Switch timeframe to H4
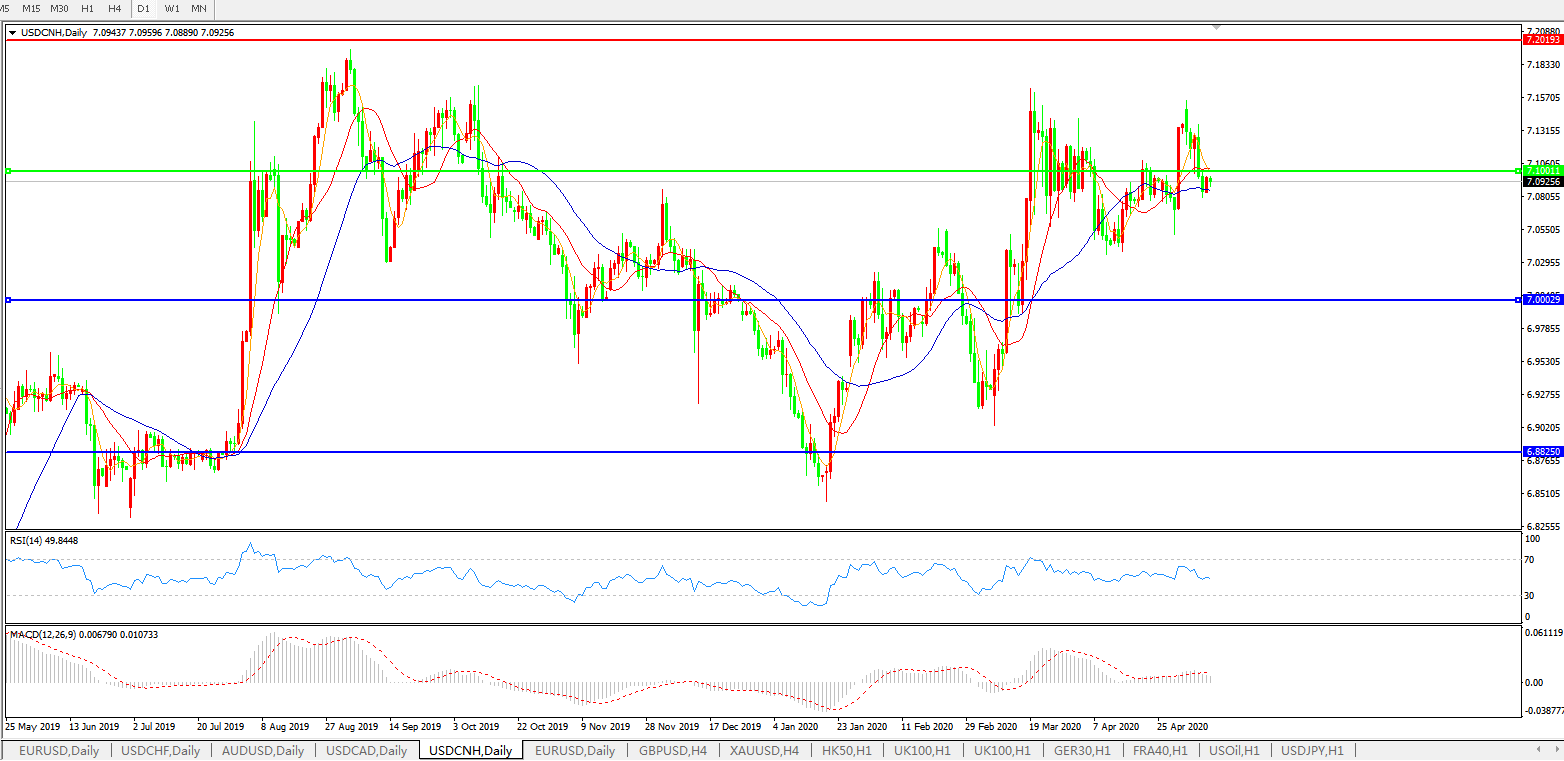1564x761 pixels. point(115,8)
